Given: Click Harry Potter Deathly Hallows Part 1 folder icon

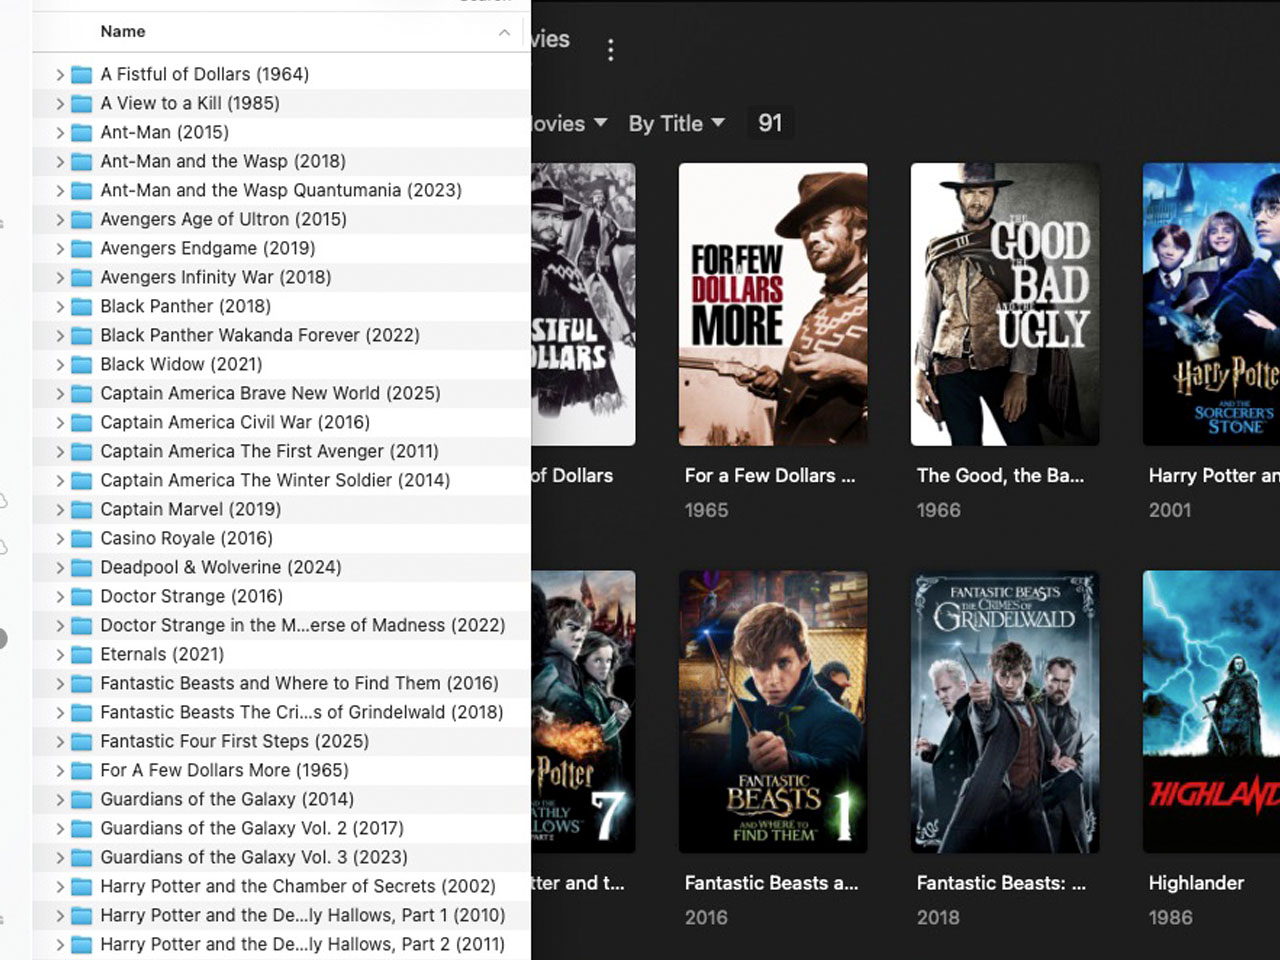Looking at the screenshot, I should tap(82, 916).
